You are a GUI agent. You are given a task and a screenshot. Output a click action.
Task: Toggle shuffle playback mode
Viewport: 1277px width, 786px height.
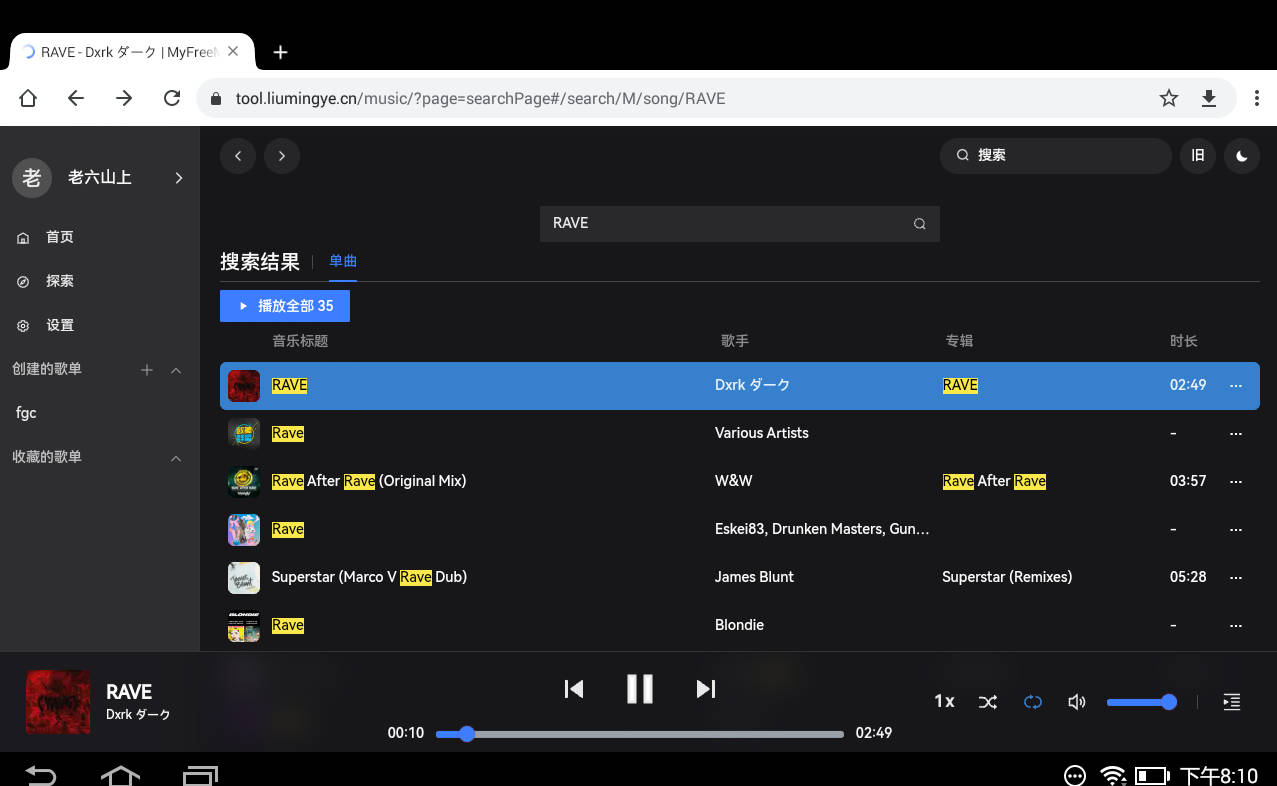[988, 702]
